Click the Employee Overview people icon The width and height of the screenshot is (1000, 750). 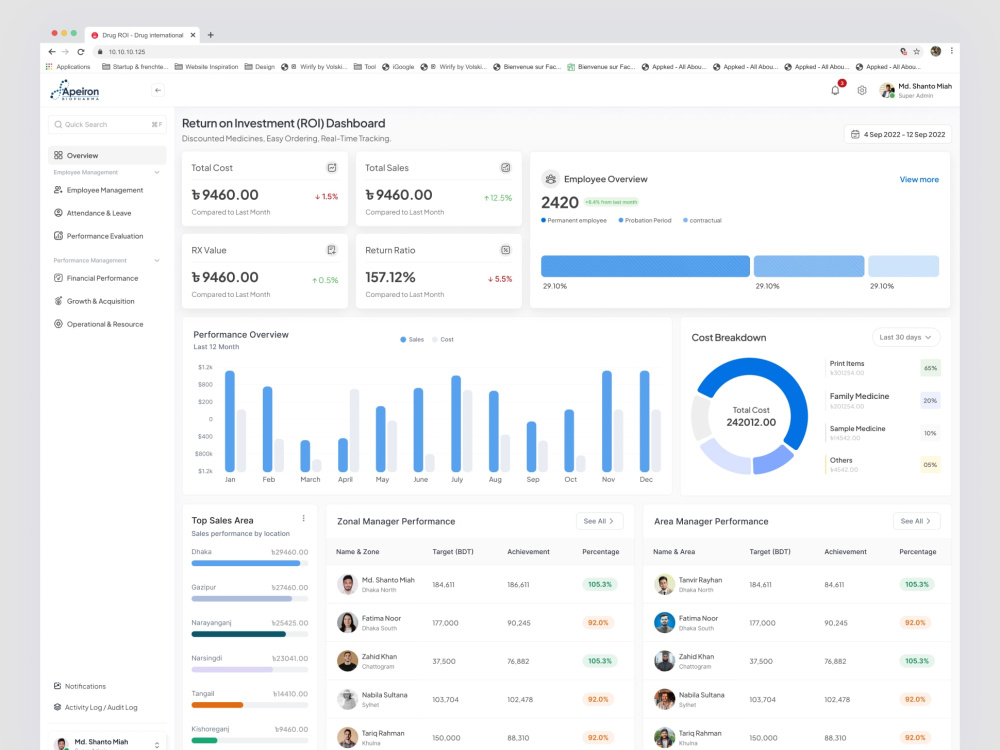pyautogui.click(x=550, y=179)
